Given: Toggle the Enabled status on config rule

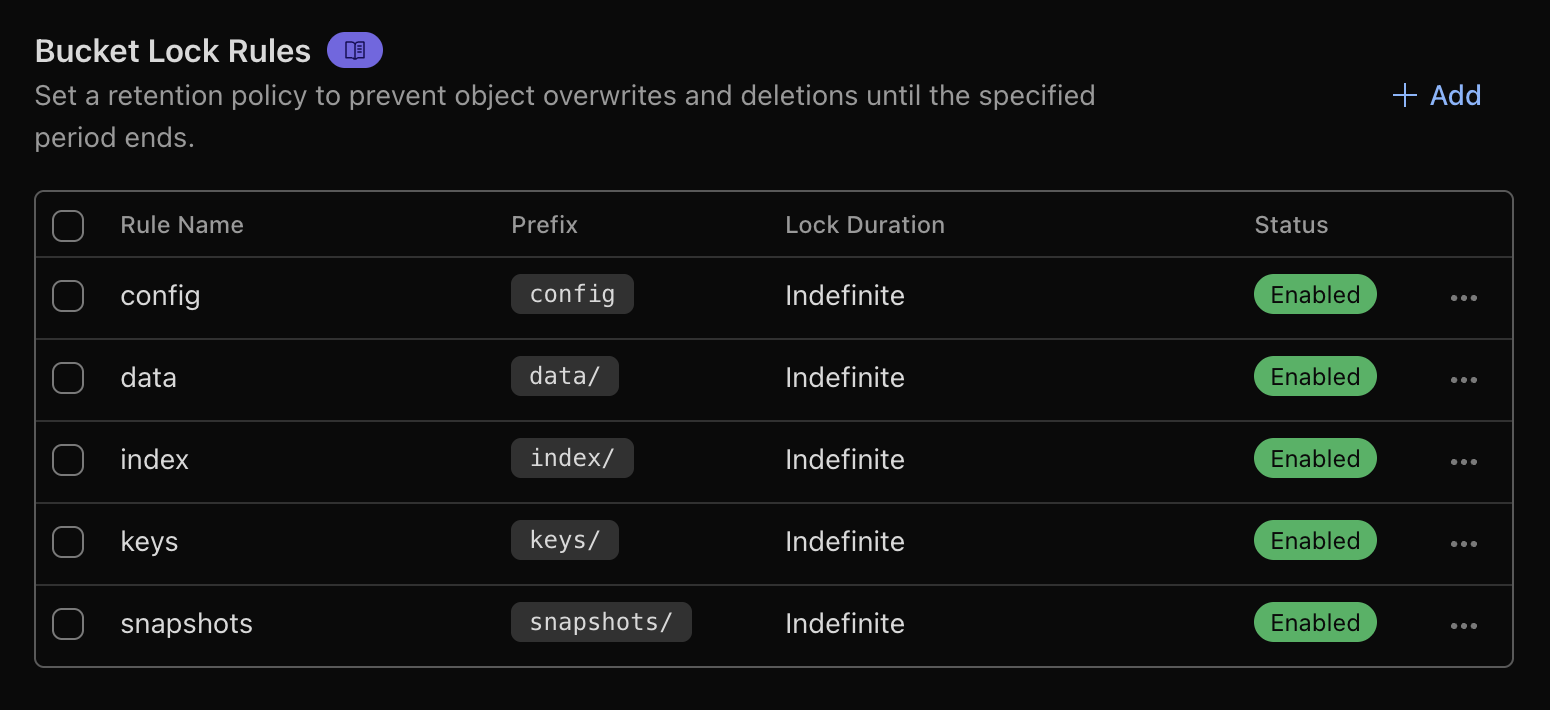Looking at the screenshot, I should 1315,294.
